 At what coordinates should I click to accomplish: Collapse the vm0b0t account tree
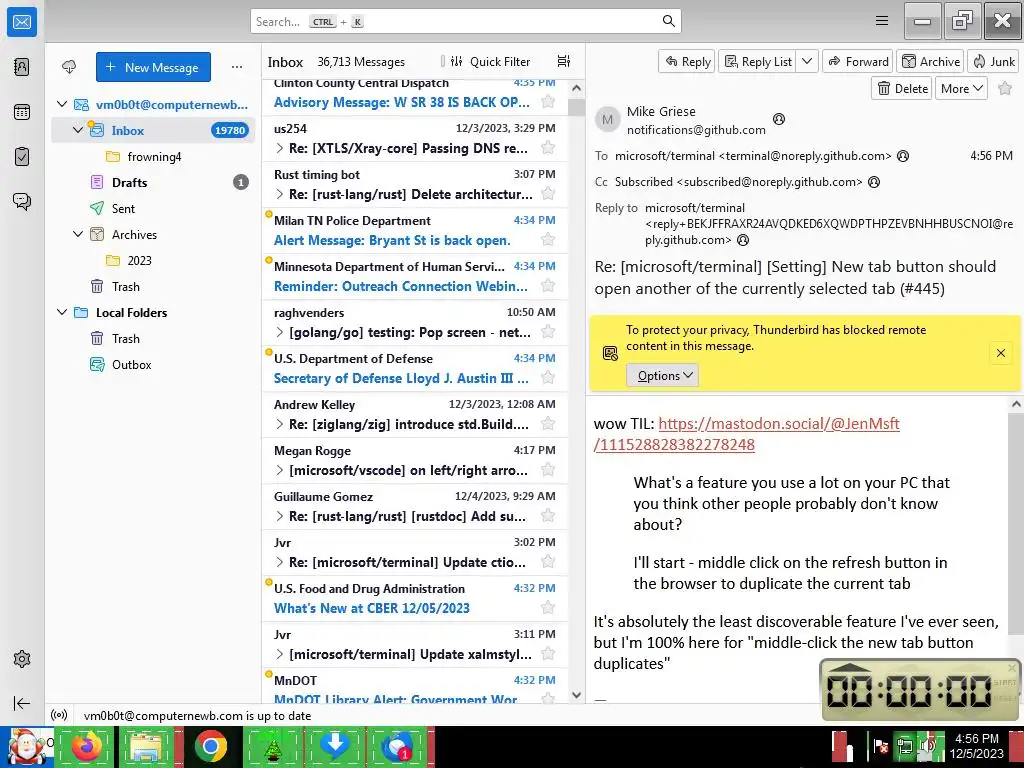62,104
